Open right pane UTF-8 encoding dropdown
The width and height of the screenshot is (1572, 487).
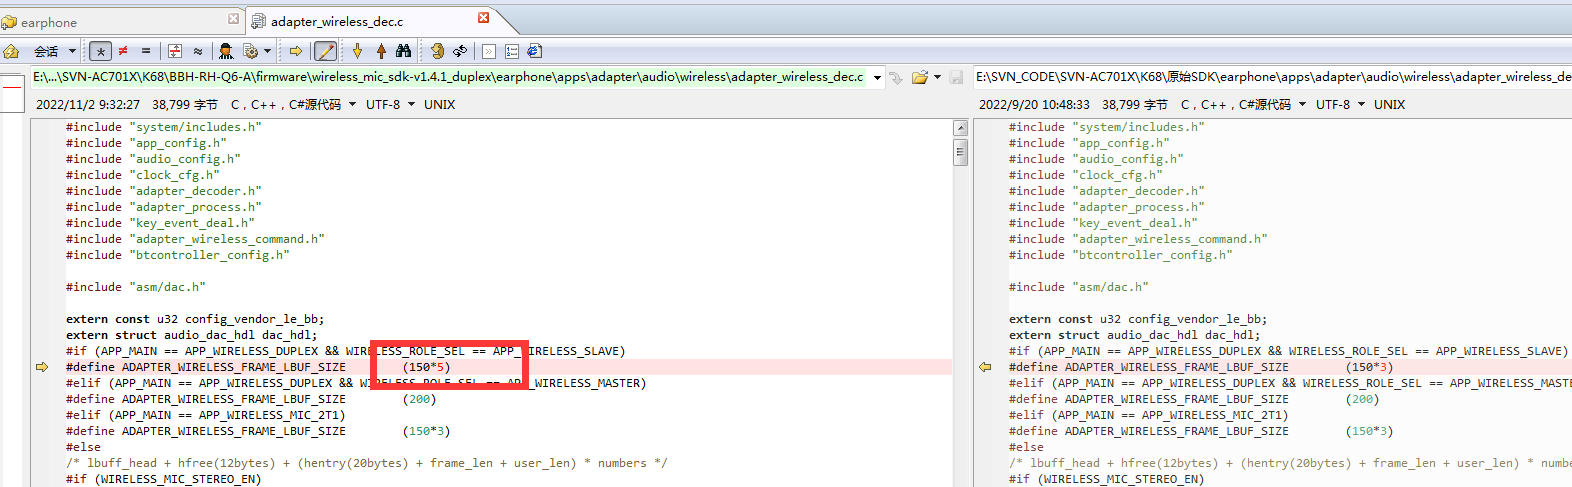tap(1340, 104)
